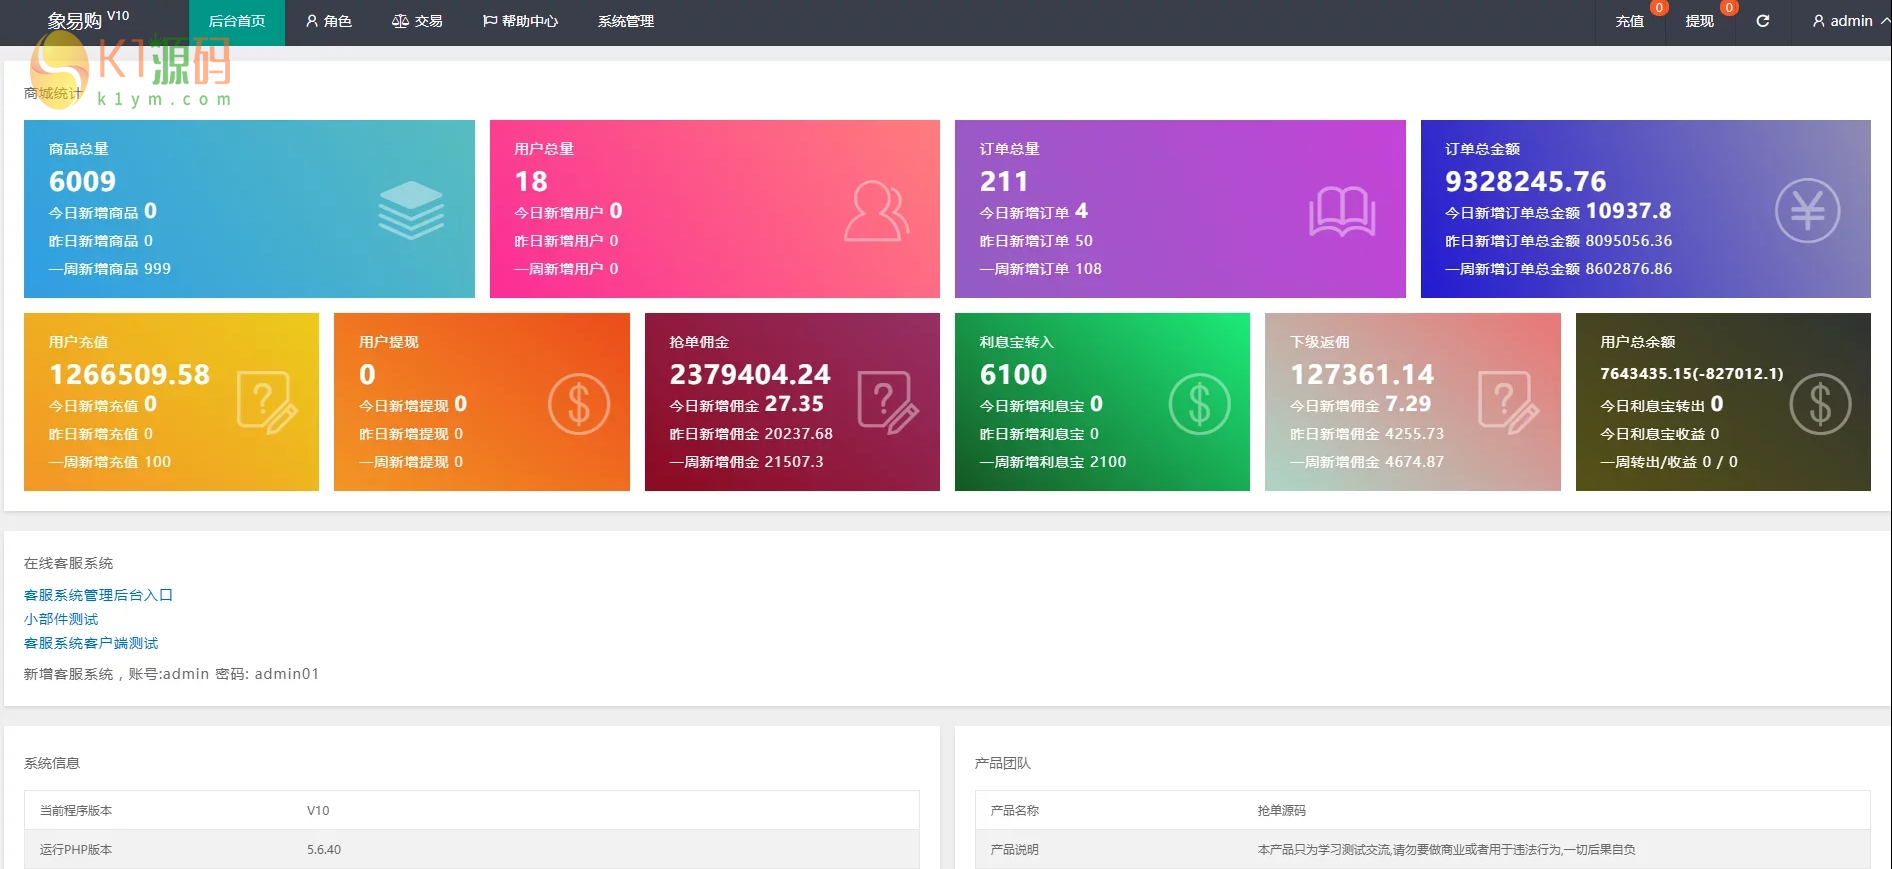Open the 小部件测试 link
1892x869 pixels.
(61, 619)
